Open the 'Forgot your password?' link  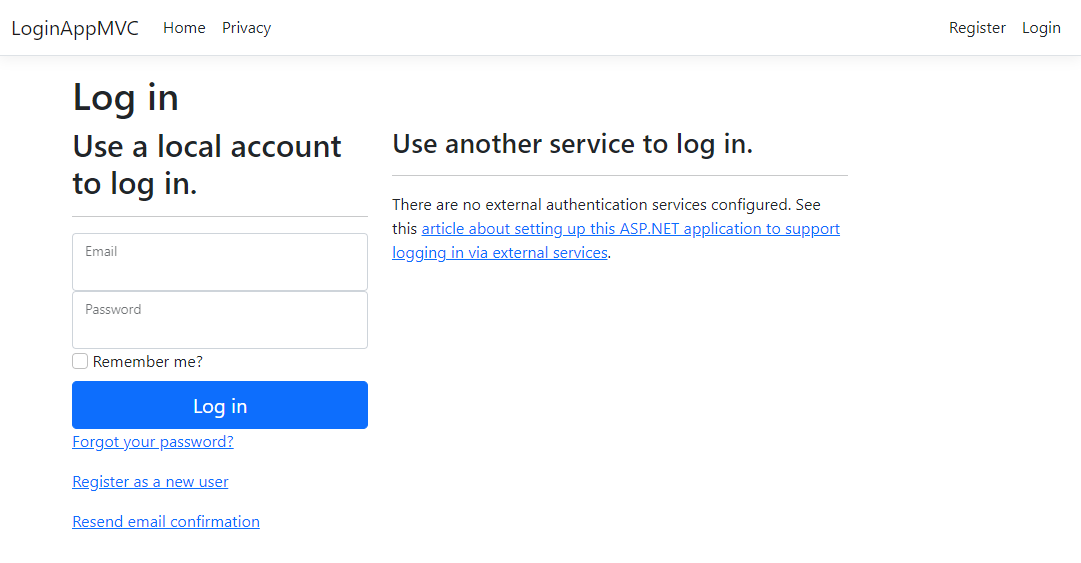pos(153,442)
